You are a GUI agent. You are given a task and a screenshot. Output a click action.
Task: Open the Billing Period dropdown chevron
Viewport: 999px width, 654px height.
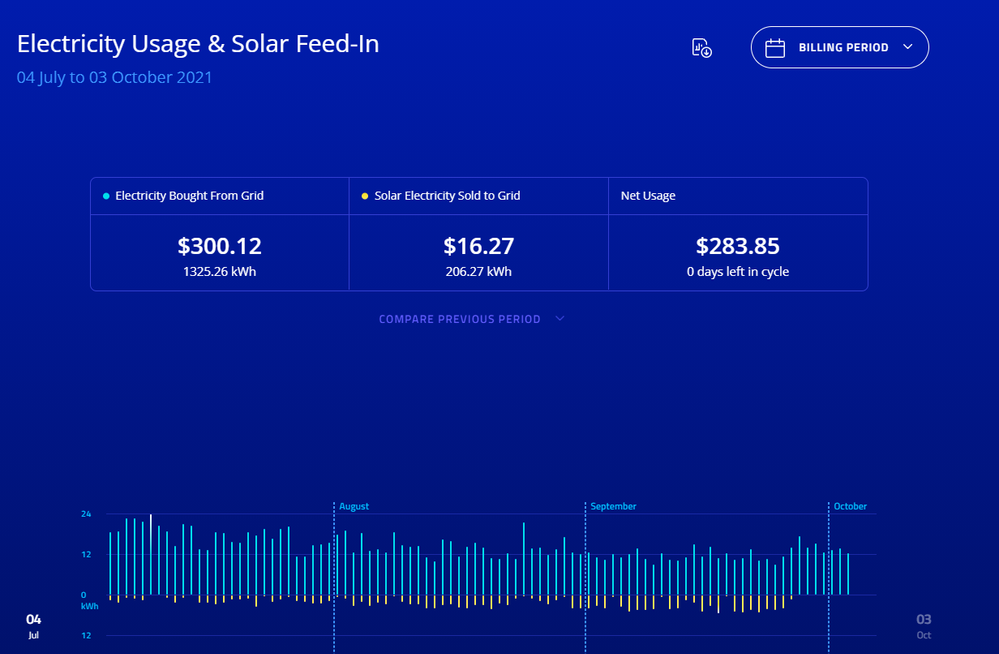(907, 47)
